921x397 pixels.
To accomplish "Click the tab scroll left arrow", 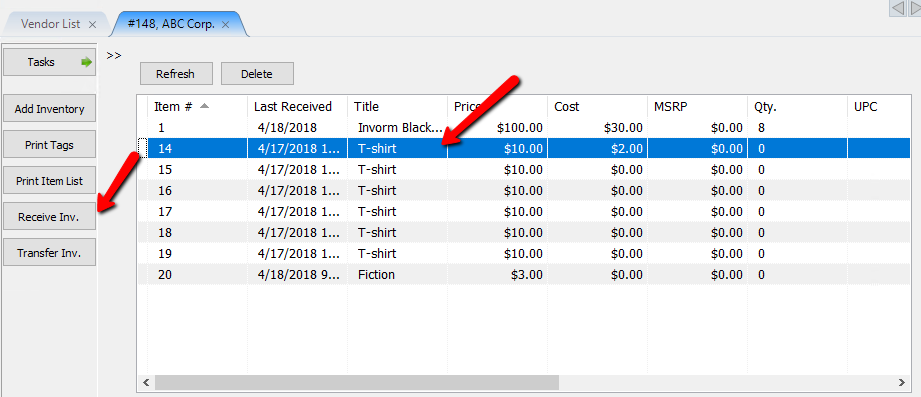I will 897,8.
